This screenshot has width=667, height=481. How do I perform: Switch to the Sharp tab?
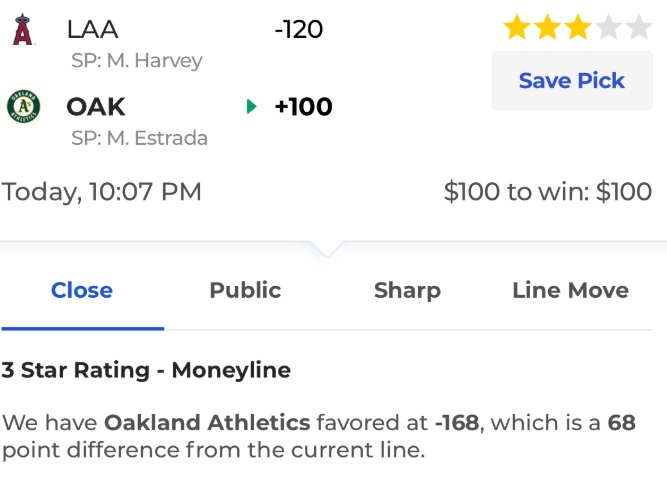click(408, 290)
